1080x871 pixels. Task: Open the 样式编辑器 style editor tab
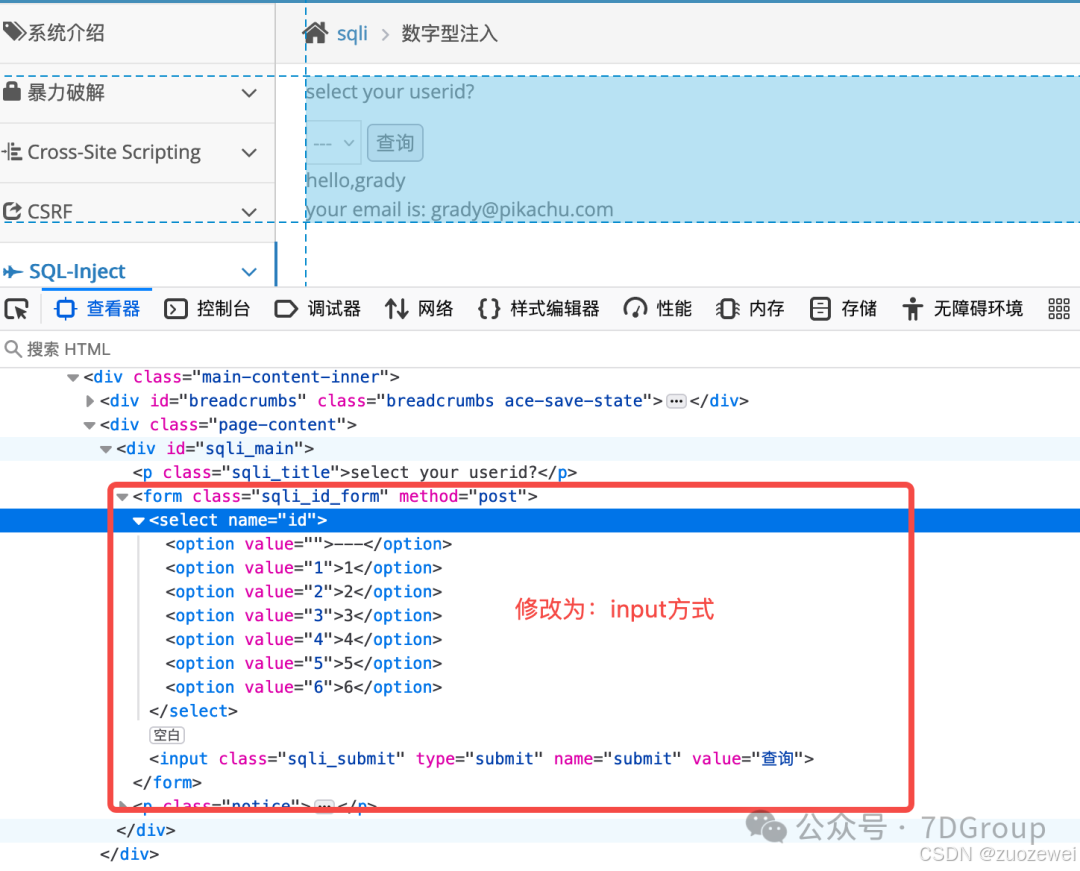pyautogui.click(x=539, y=308)
